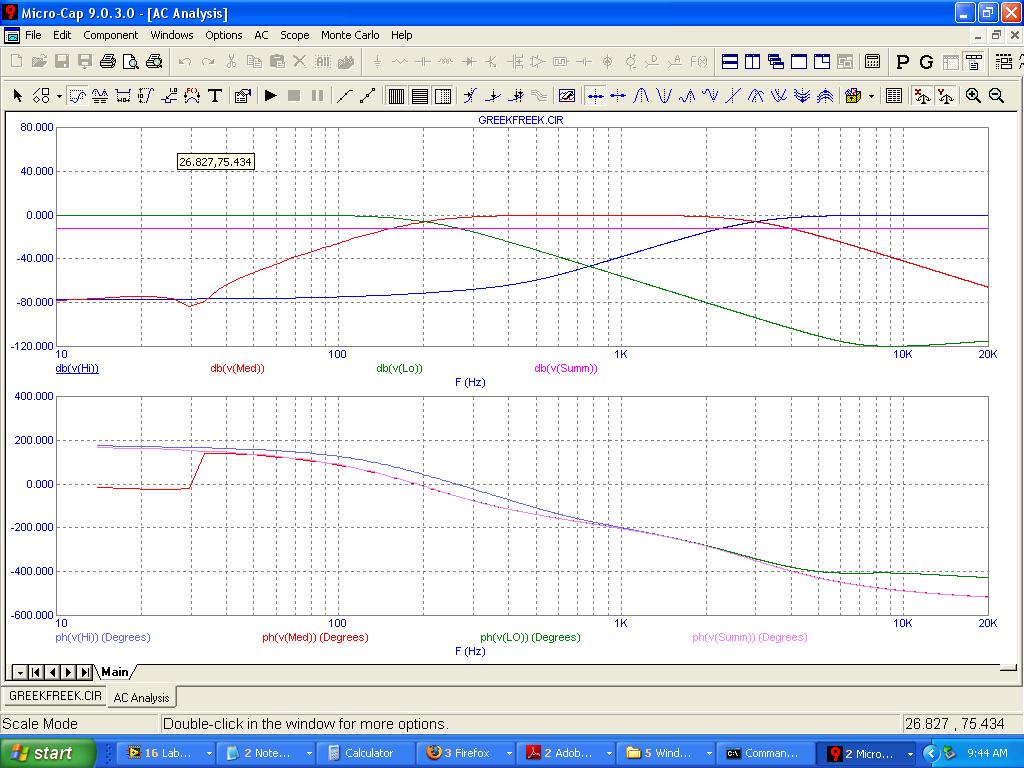Toggle vertical grid lines display
The width and height of the screenshot is (1024, 768).
pos(396,96)
